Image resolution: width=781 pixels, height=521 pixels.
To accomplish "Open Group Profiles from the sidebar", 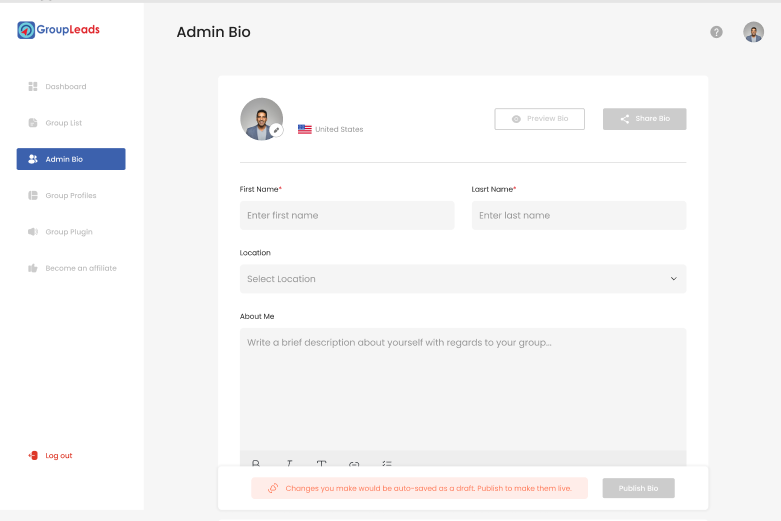I will [70, 195].
